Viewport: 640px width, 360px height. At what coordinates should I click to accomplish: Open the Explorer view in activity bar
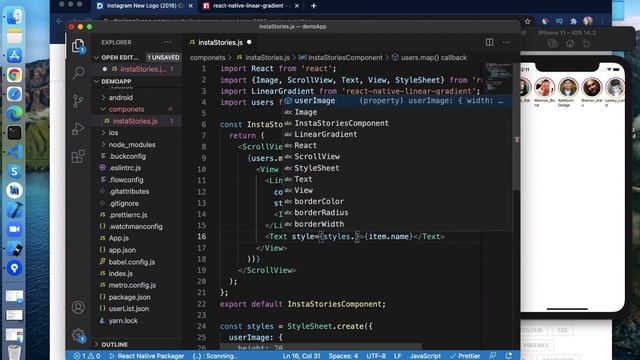(78, 46)
